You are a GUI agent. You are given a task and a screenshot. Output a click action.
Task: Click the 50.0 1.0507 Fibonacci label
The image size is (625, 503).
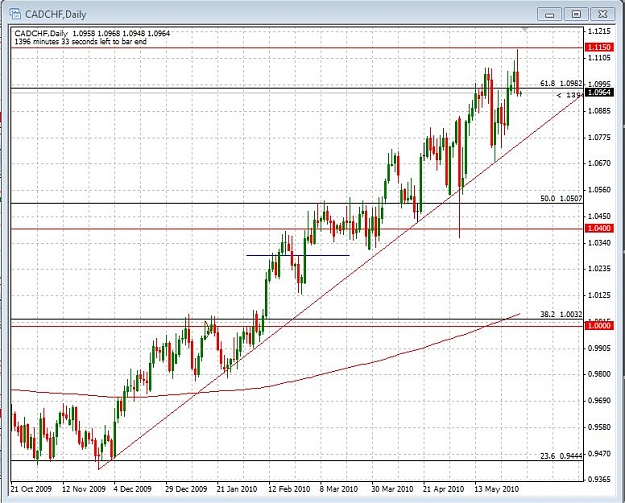tap(561, 198)
